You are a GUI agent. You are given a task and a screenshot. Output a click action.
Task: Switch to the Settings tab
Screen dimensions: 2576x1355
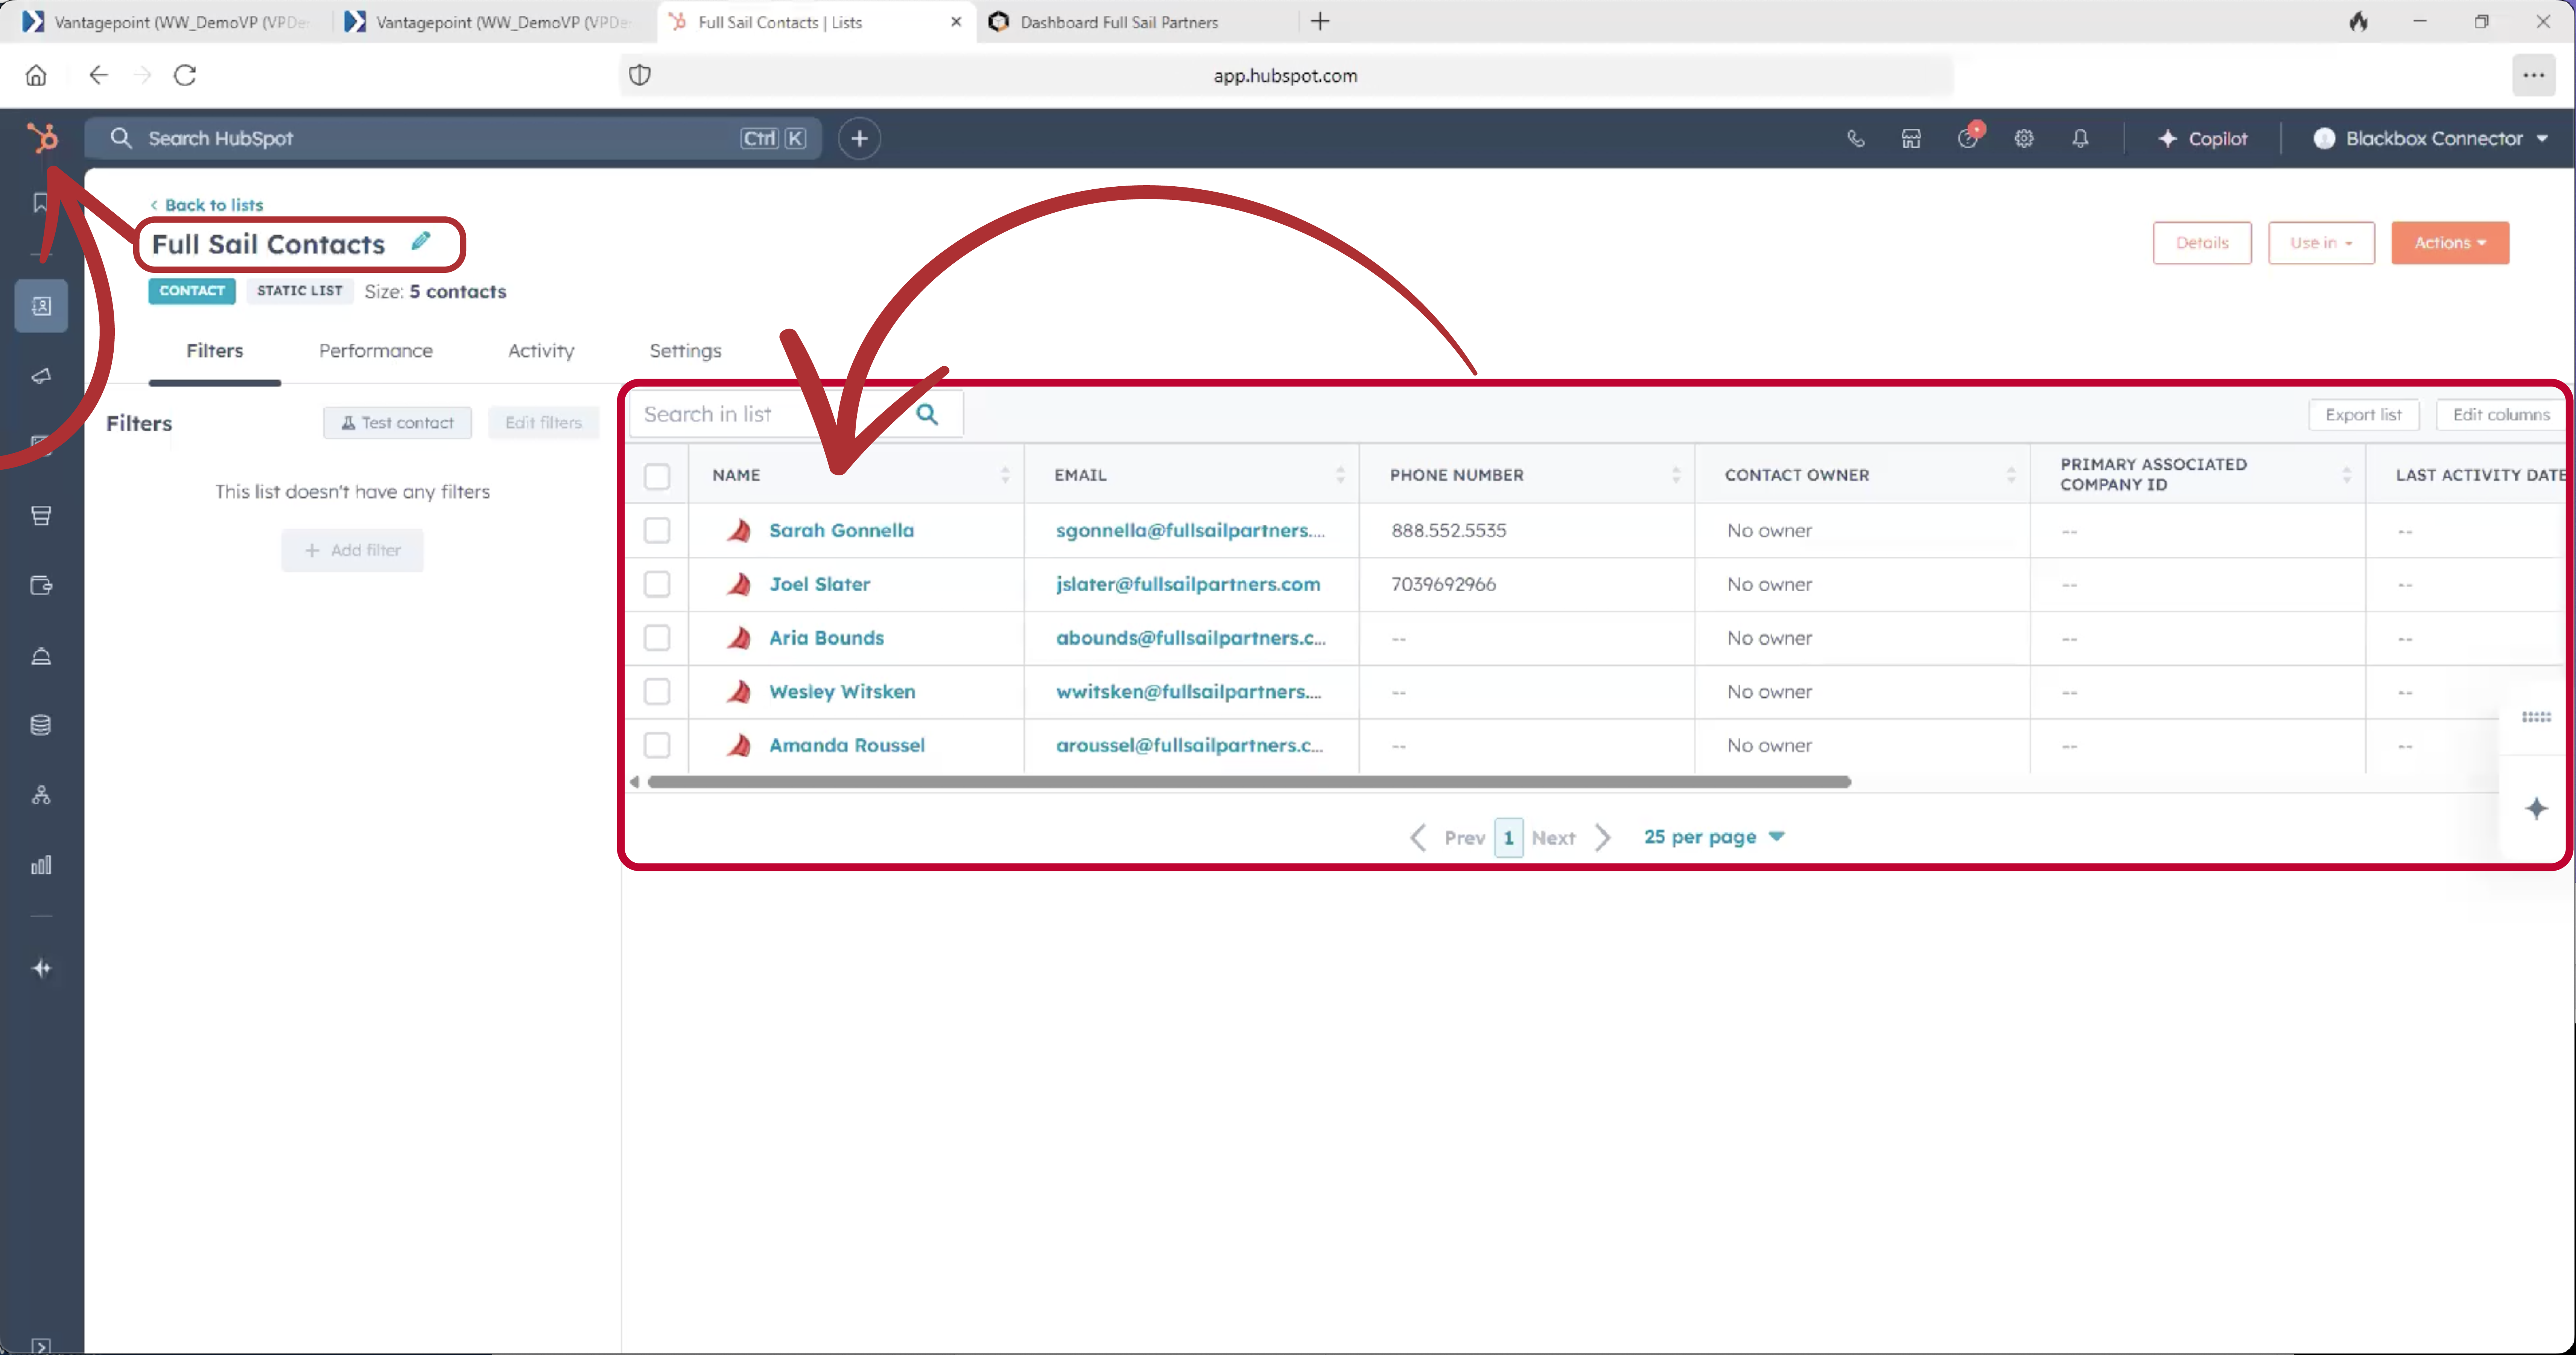click(x=685, y=351)
